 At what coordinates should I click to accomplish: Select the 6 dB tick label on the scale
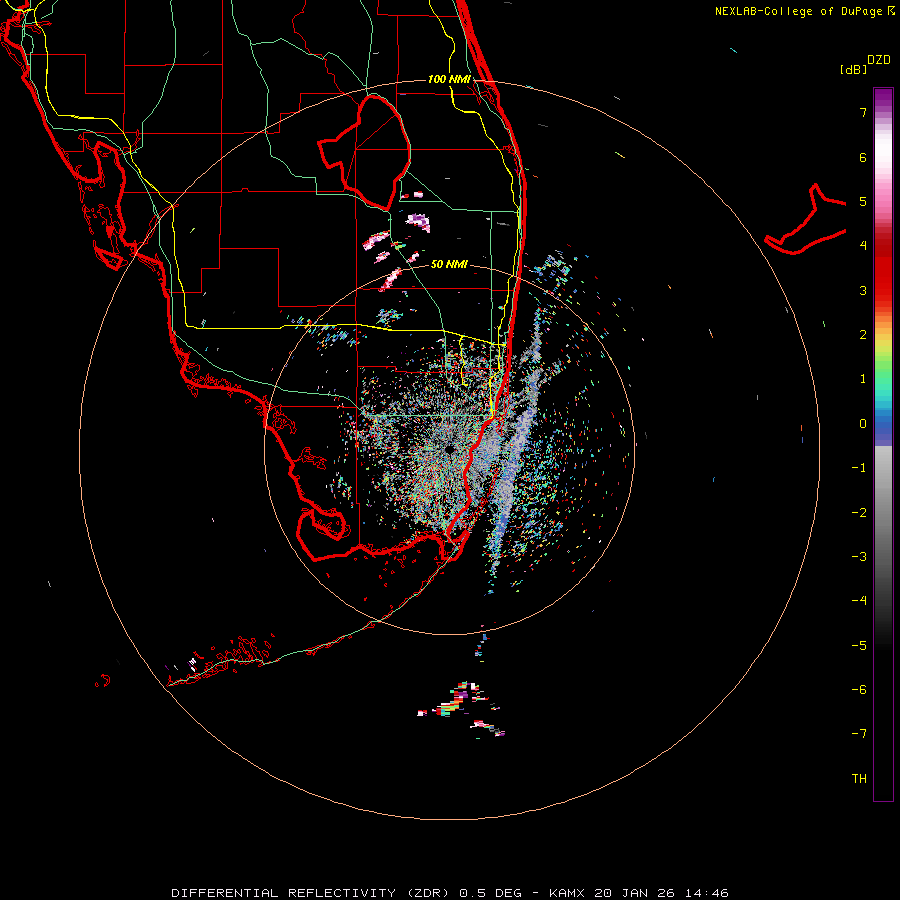tap(863, 157)
